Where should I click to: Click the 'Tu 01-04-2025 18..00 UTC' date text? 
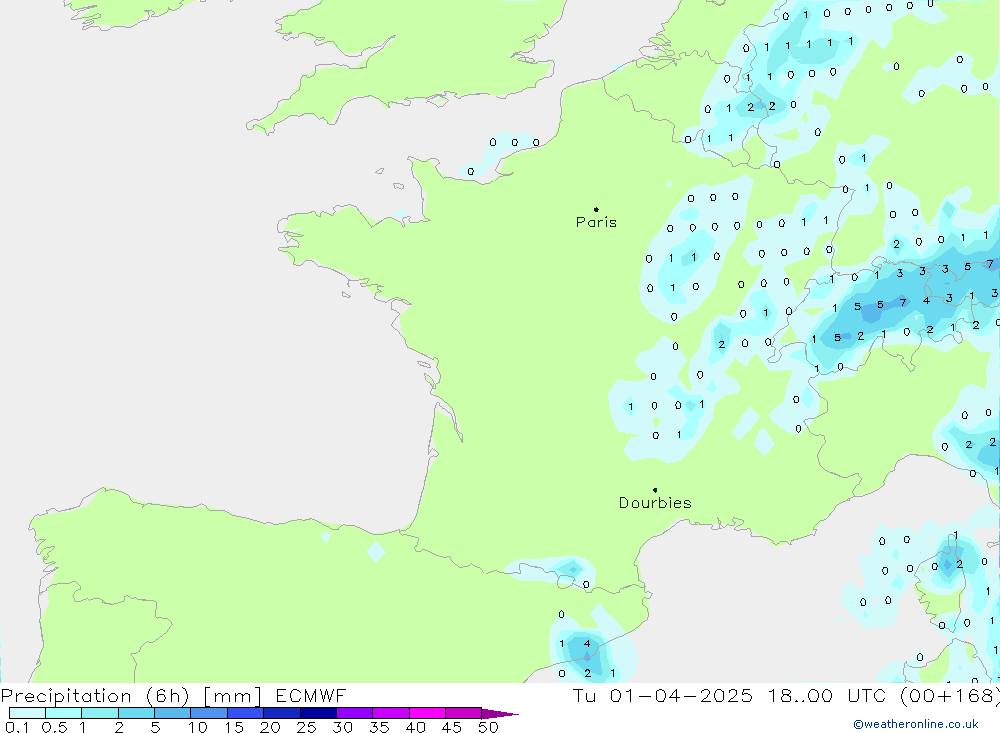tap(729, 695)
